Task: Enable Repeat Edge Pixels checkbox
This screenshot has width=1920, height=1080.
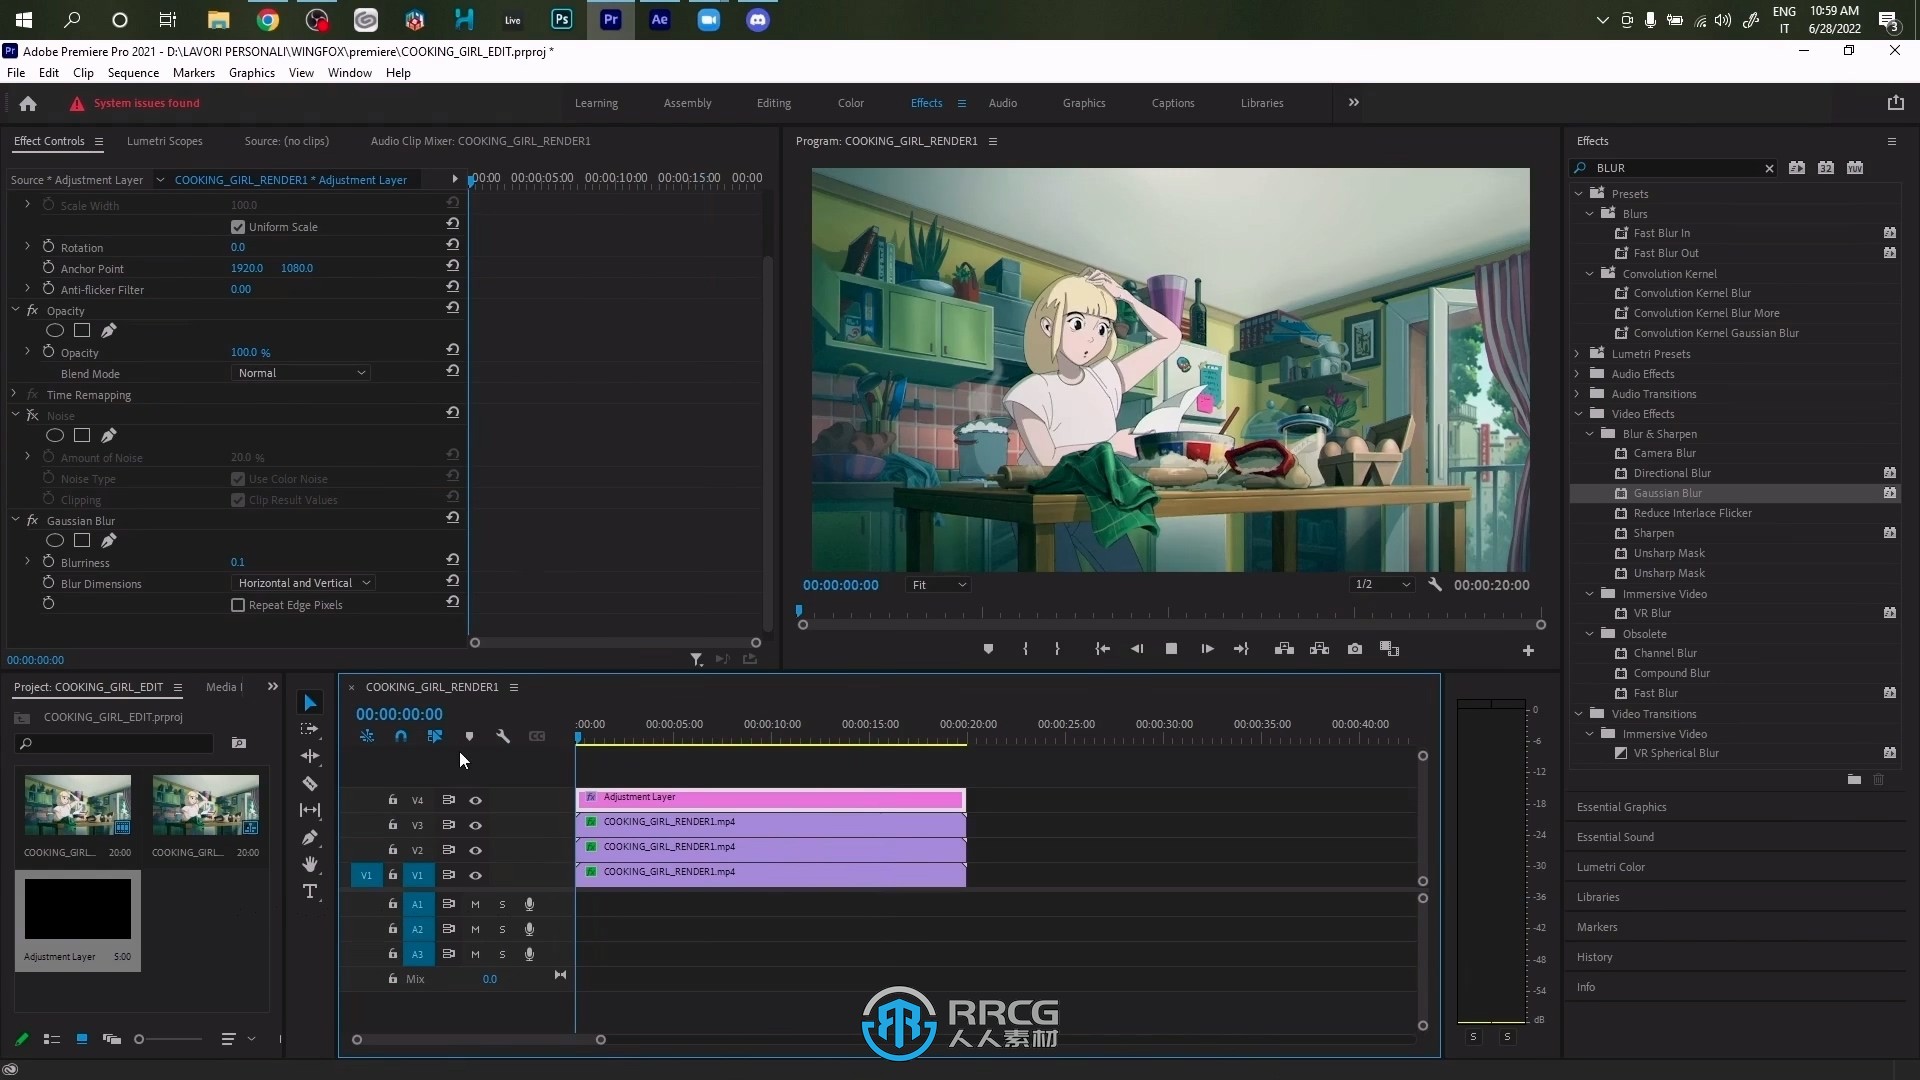Action: (x=238, y=605)
